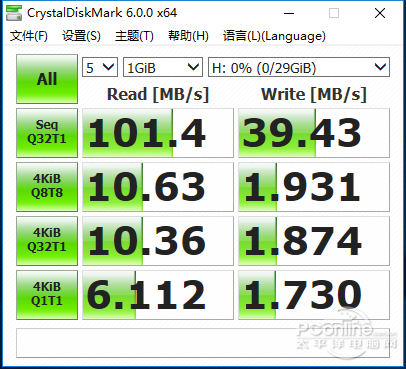
Task: Open the 语言(L)(Language) menu
Action: pos(274,36)
